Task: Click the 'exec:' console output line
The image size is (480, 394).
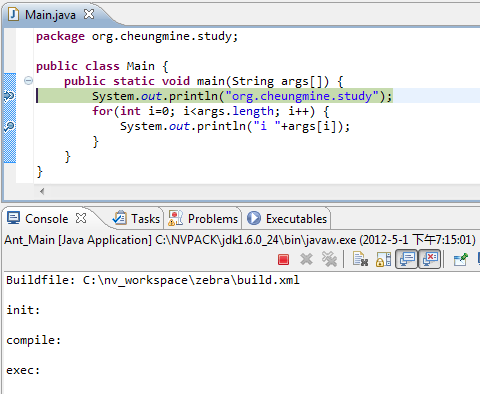Action: pyautogui.click(x=23, y=370)
